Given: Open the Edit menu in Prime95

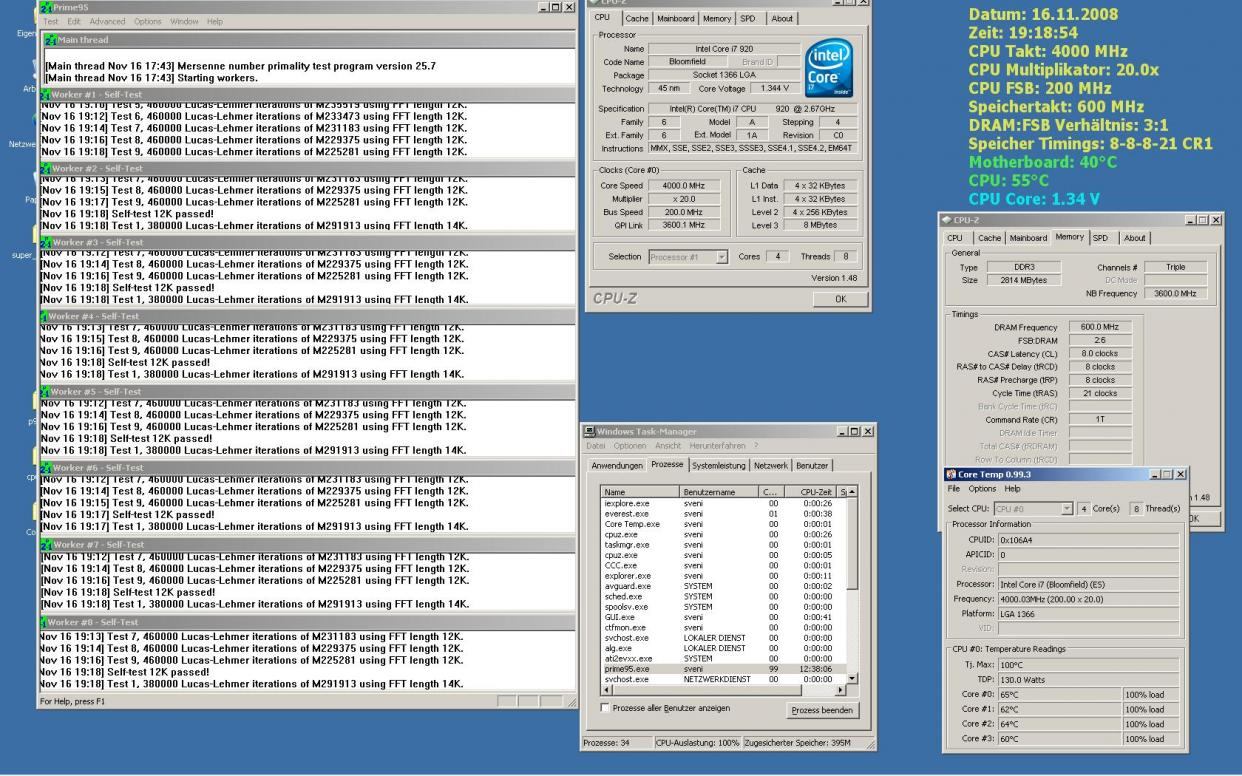Looking at the screenshot, I should [x=73, y=22].
